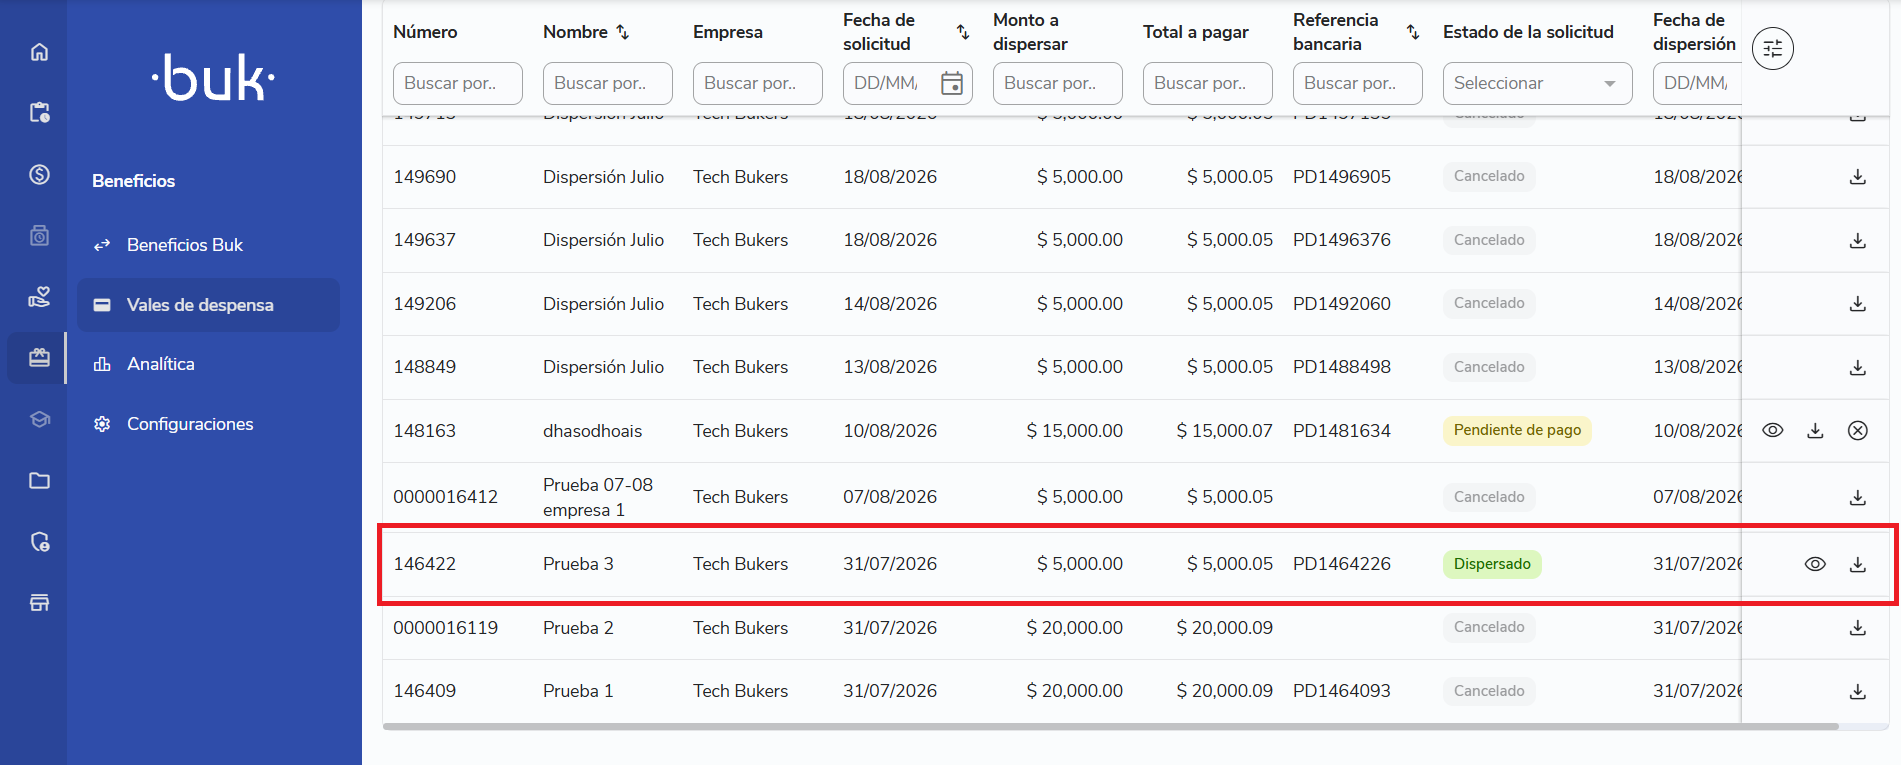This screenshot has width=1901, height=765.
Task: Select the benefits briefcase sidebar icon
Action: click(x=39, y=358)
